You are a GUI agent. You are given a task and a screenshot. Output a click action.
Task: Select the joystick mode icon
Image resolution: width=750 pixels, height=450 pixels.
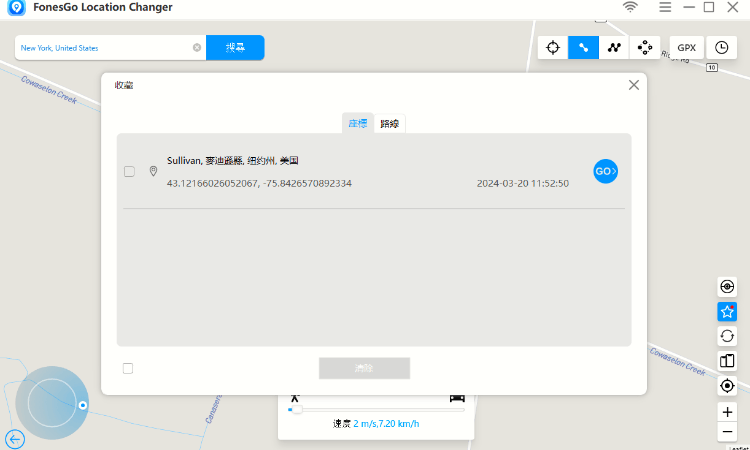(x=645, y=47)
